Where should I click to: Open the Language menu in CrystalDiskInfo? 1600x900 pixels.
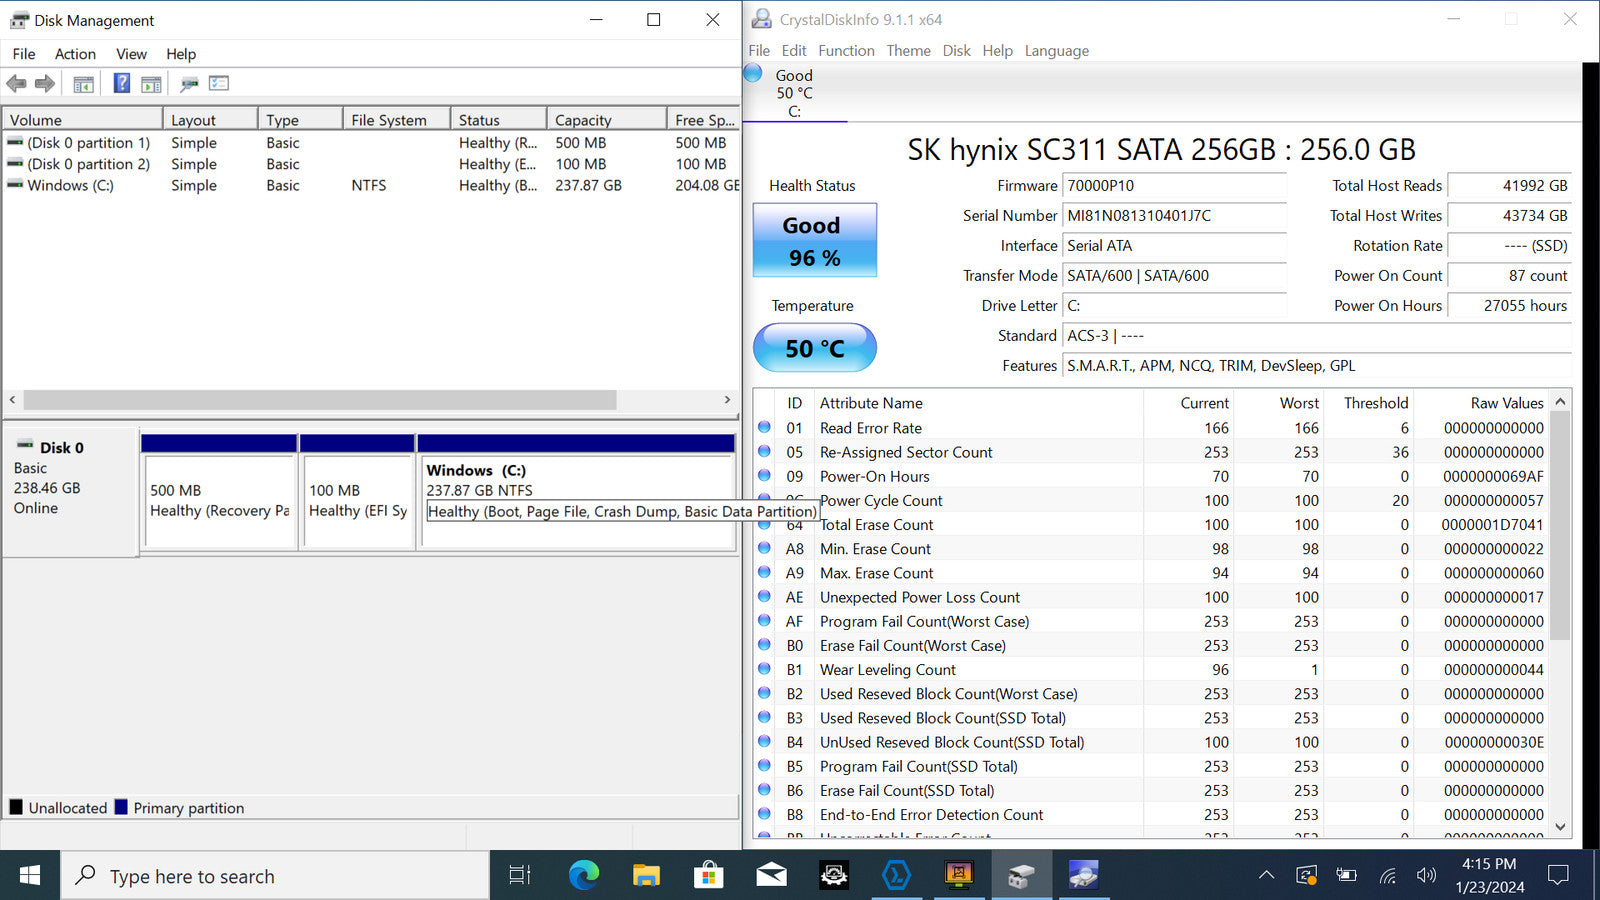click(x=1056, y=51)
